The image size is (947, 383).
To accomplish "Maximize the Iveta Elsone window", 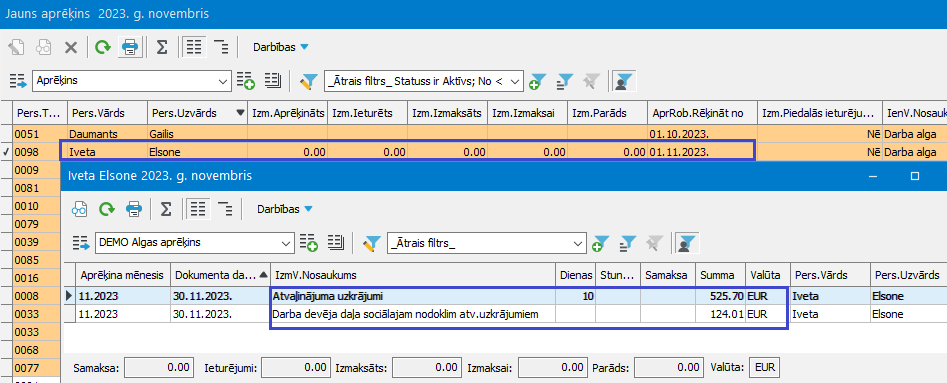I will 914,176.
